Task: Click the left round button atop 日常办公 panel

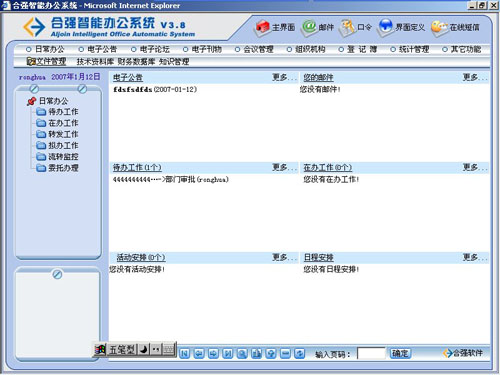Action: (34, 89)
